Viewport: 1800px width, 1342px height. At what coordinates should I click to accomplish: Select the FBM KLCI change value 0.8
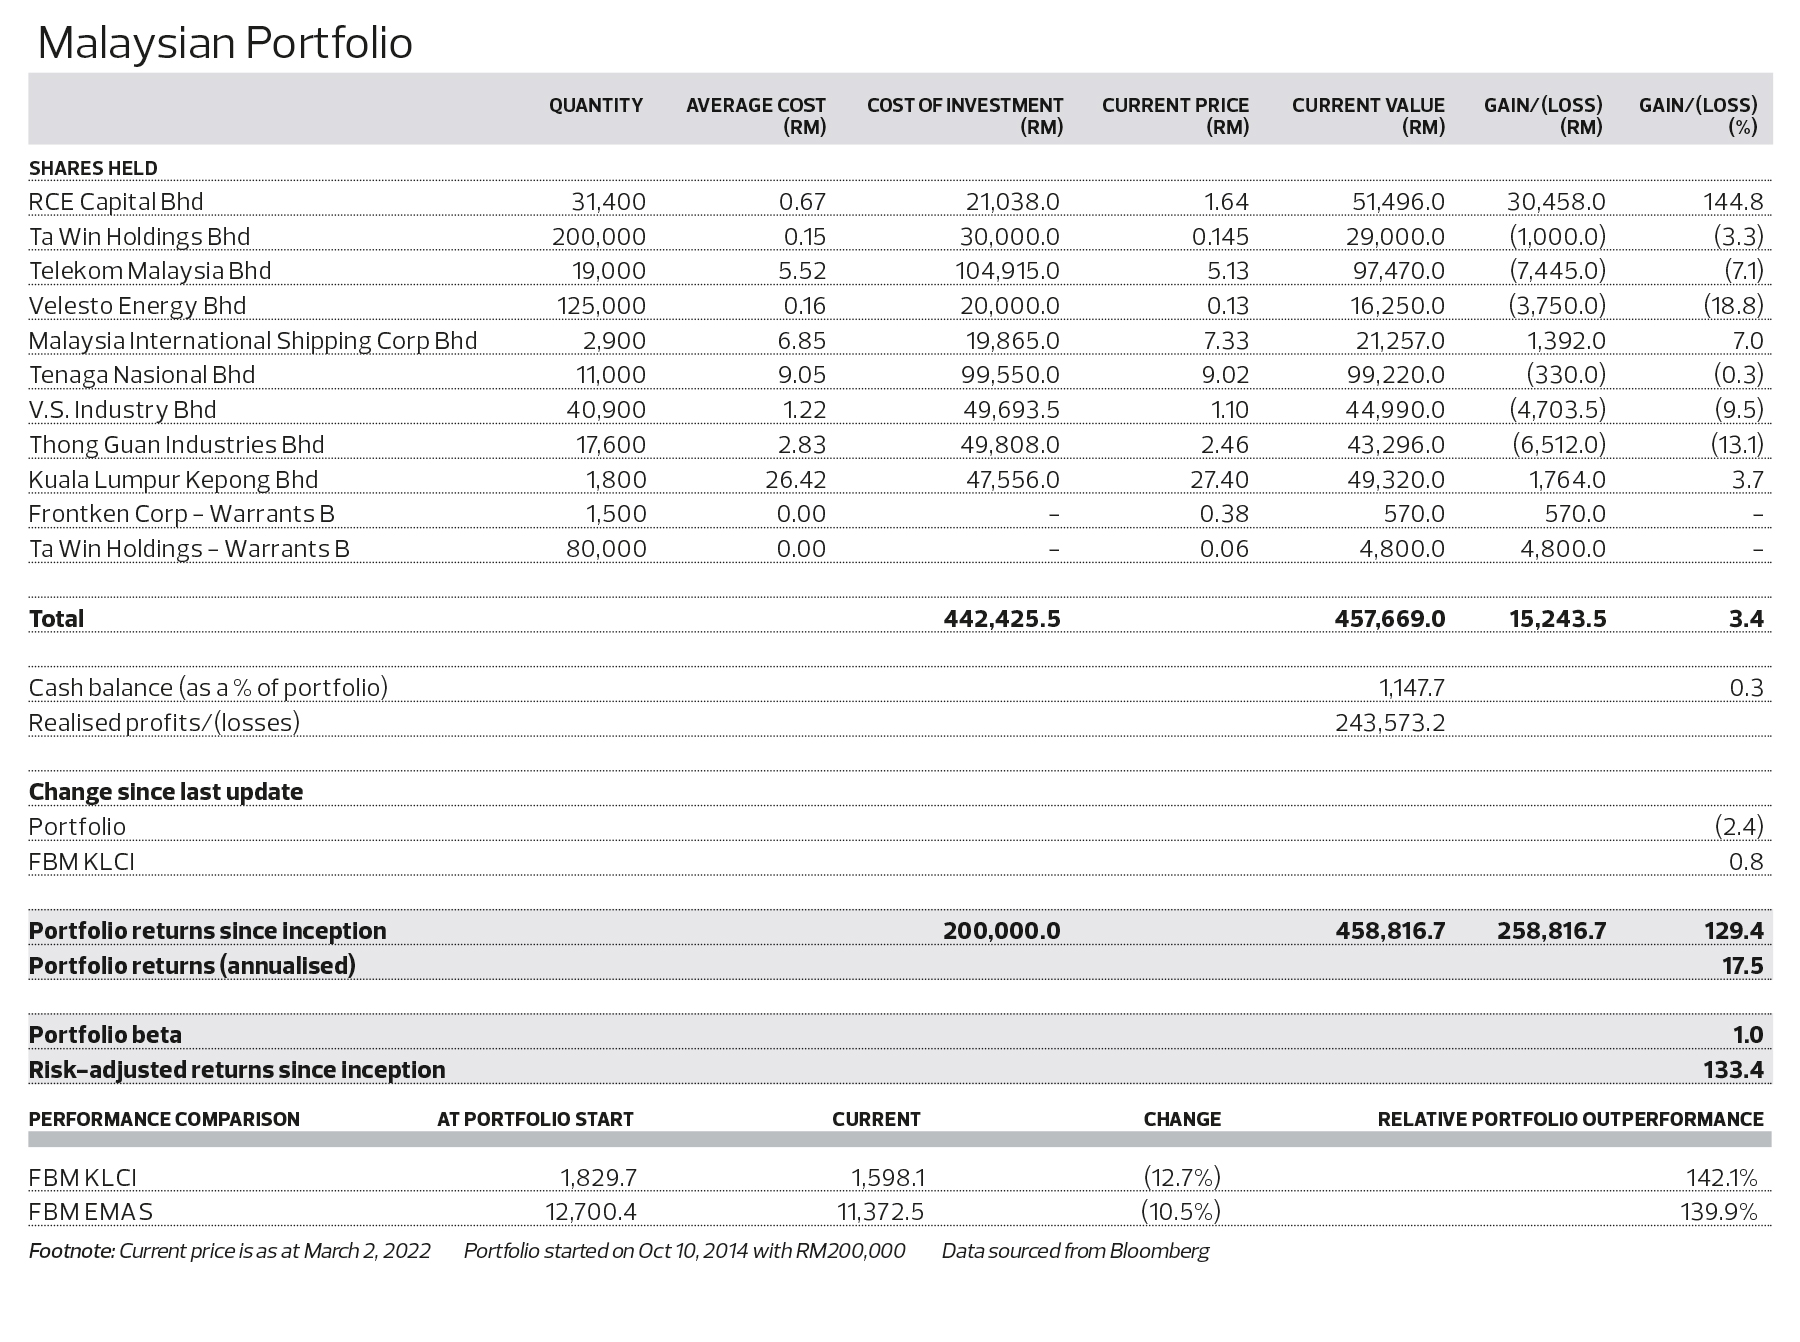point(1746,862)
